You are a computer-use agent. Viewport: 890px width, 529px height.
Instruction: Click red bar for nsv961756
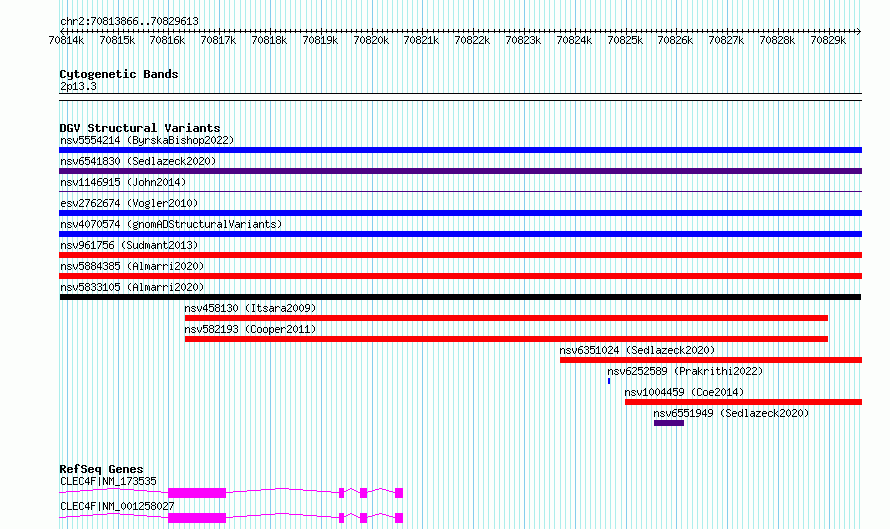coord(460,255)
